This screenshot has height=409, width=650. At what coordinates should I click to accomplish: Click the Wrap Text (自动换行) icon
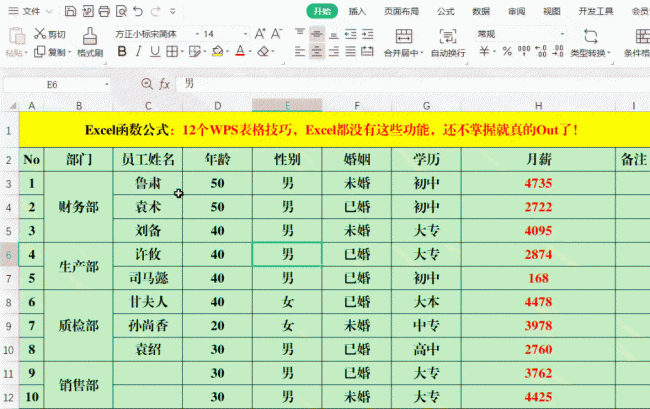click(x=448, y=36)
